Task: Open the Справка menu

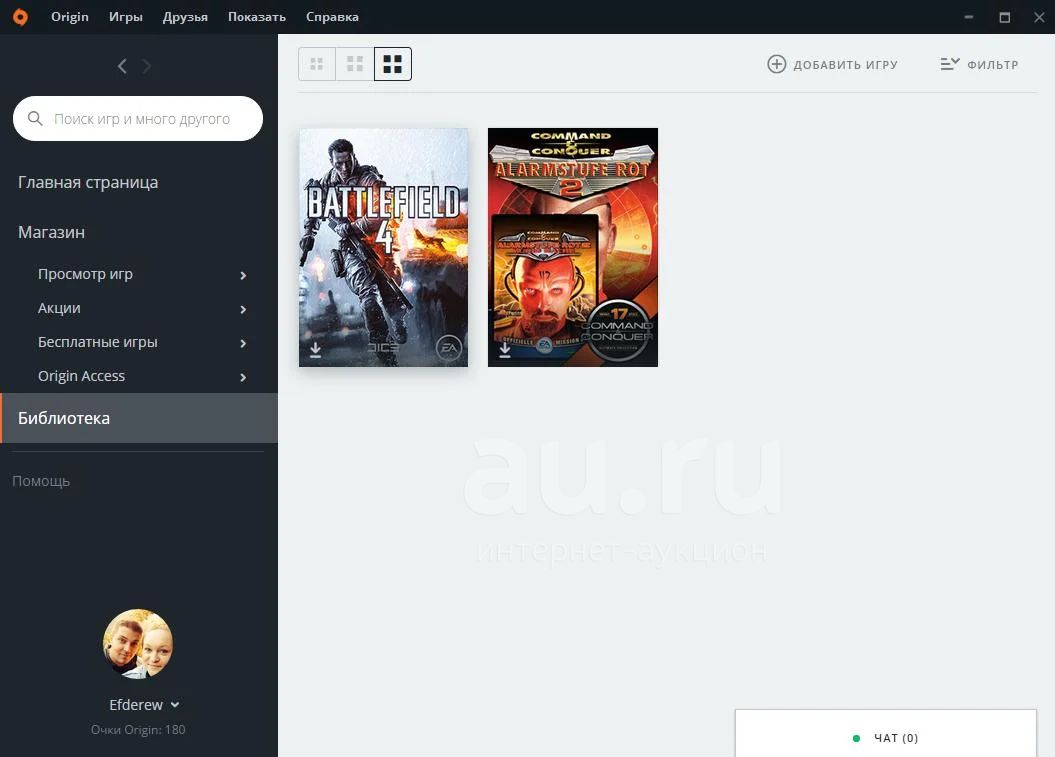Action: 332,17
